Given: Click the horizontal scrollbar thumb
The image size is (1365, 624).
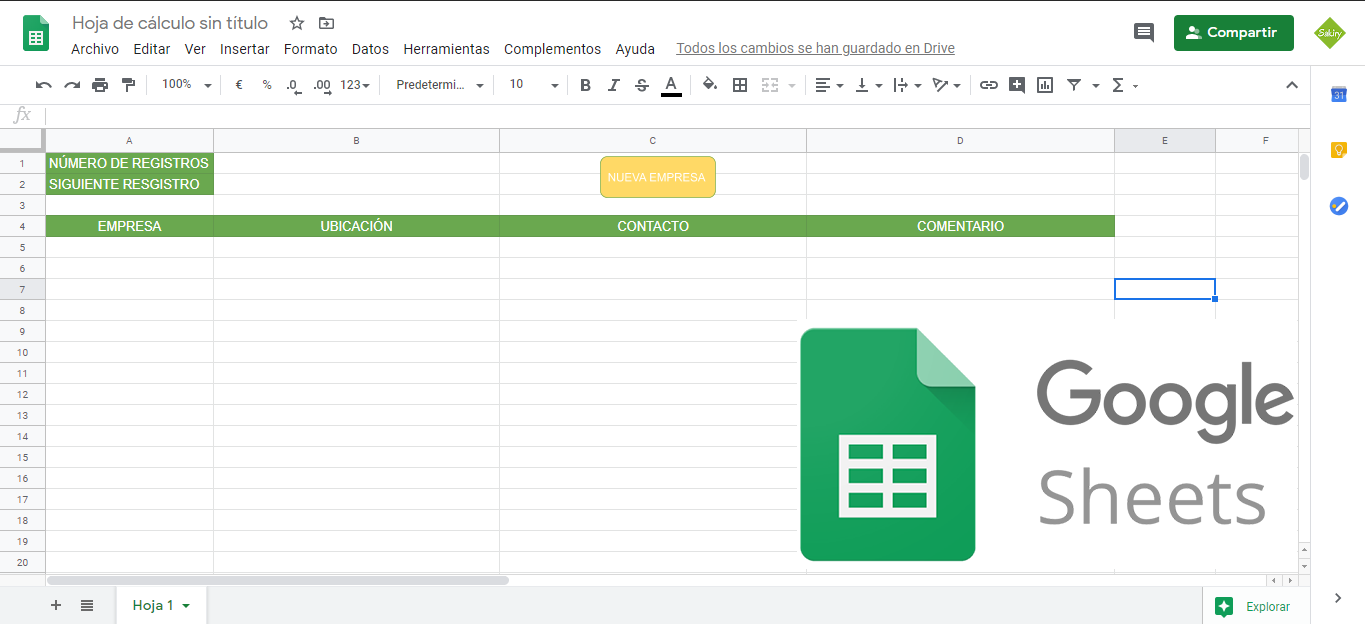Looking at the screenshot, I should [277, 580].
